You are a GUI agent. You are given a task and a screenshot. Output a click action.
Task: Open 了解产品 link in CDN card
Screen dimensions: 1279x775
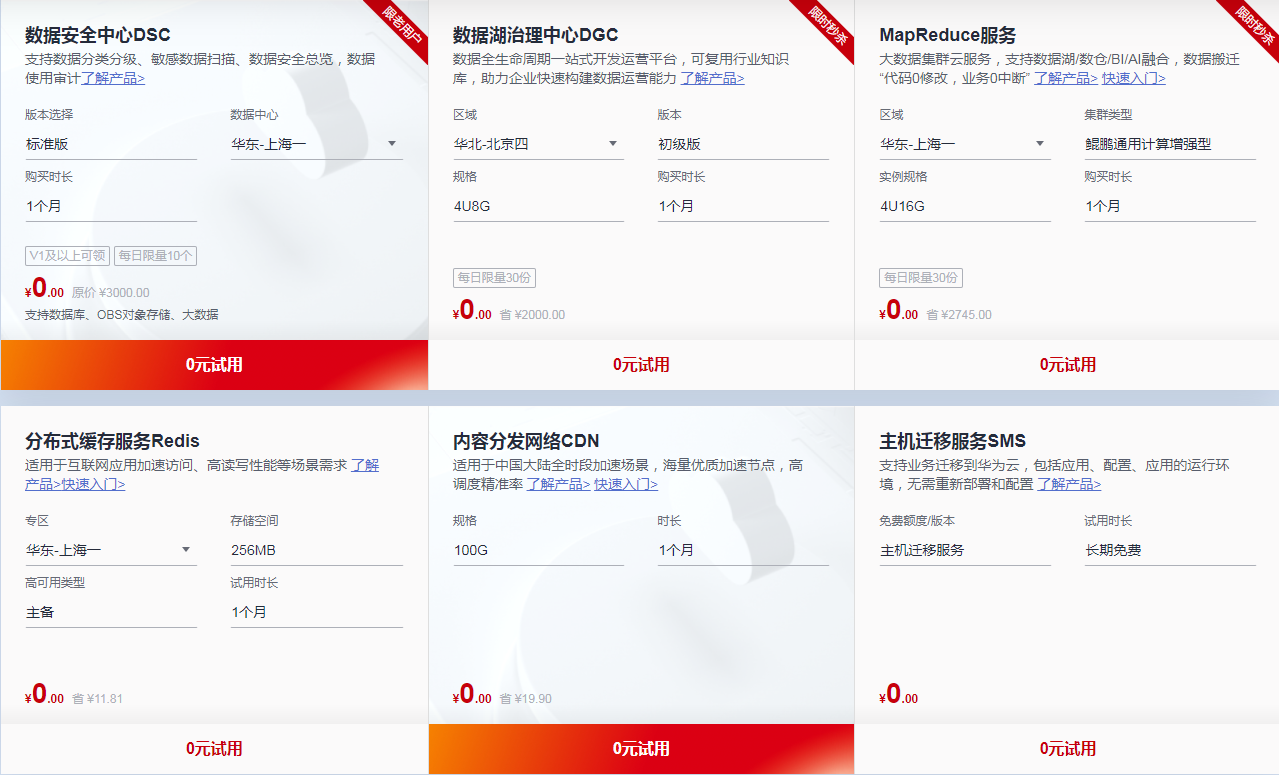click(x=558, y=484)
